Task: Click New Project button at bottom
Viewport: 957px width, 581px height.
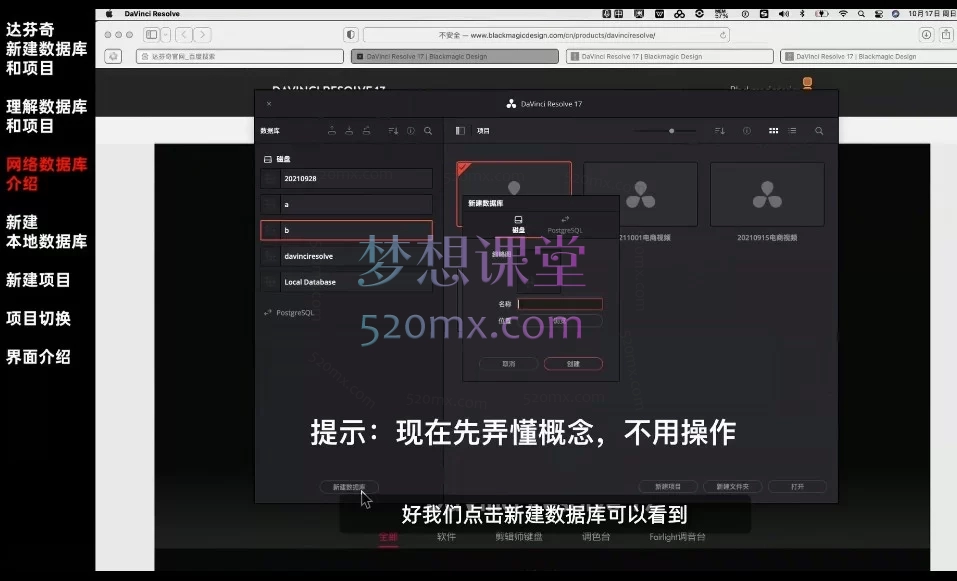Action: (x=668, y=486)
